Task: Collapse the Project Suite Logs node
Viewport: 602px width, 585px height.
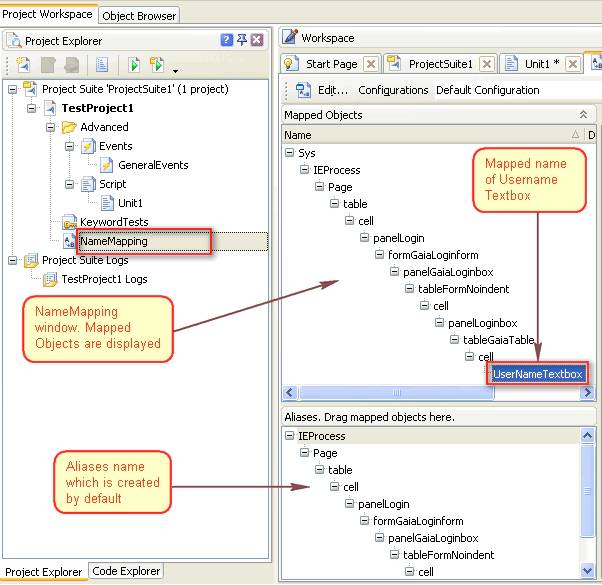Action: [13, 260]
